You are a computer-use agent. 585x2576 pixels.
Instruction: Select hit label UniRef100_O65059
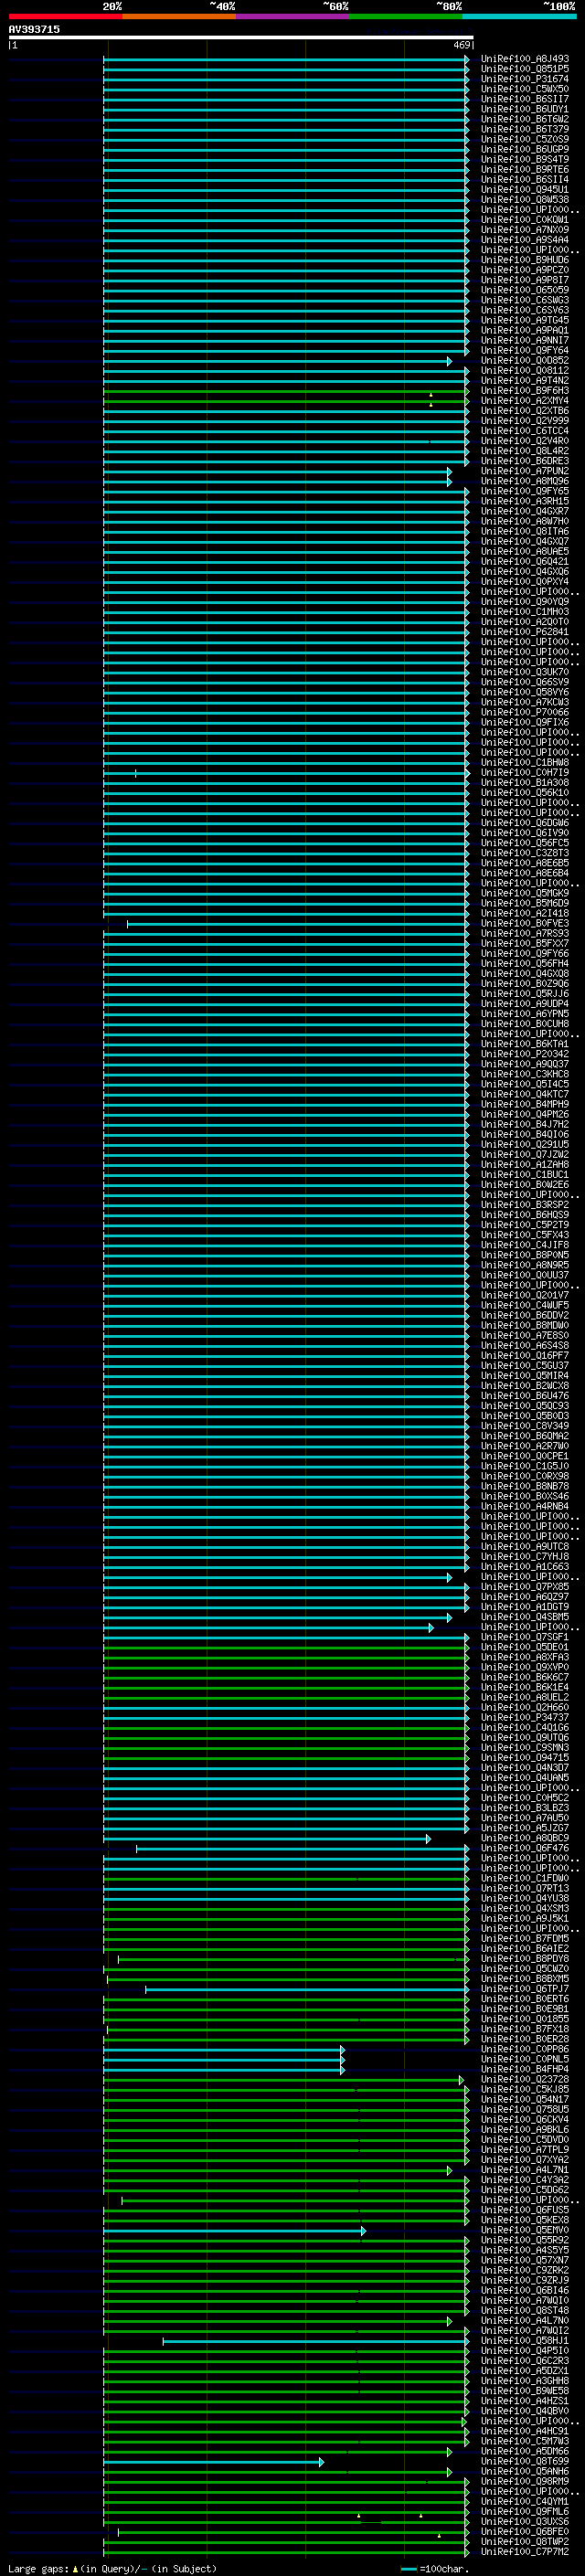pyautogui.click(x=525, y=290)
